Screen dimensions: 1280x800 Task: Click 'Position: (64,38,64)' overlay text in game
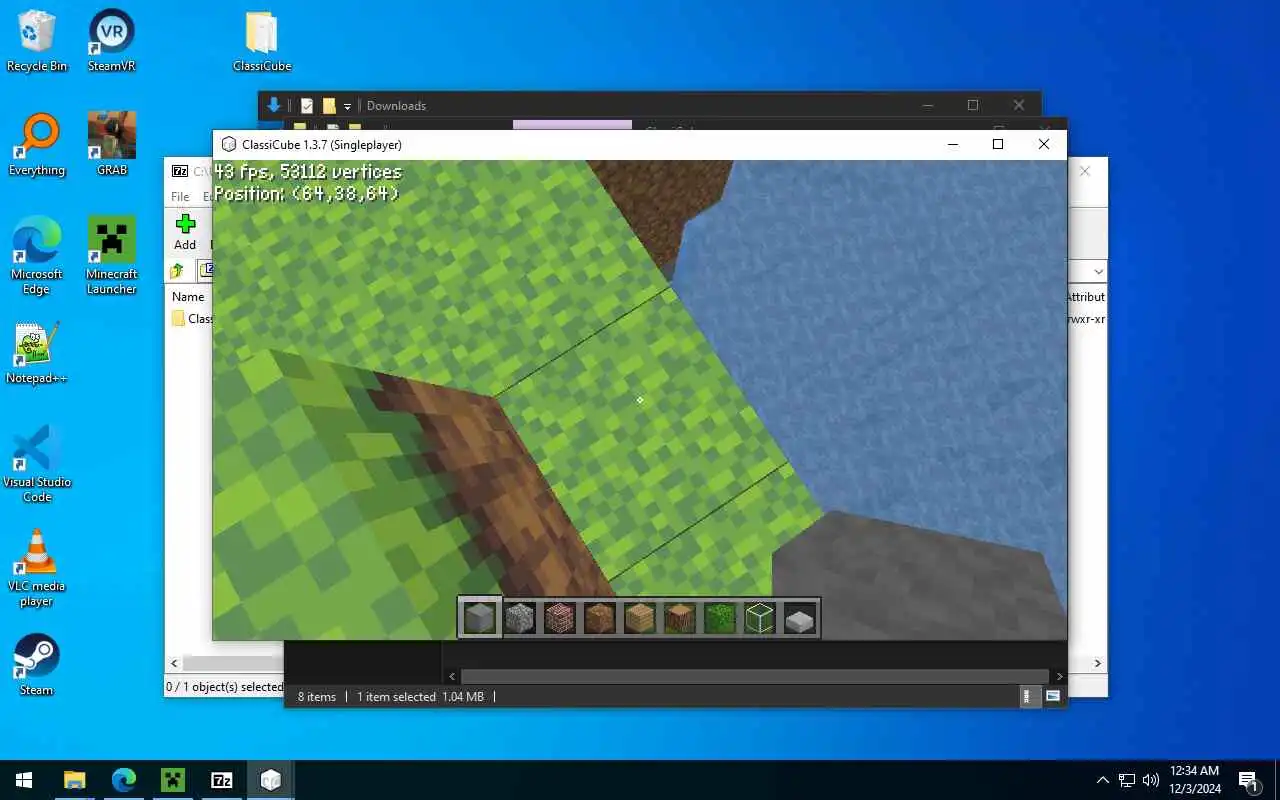(306, 194)
